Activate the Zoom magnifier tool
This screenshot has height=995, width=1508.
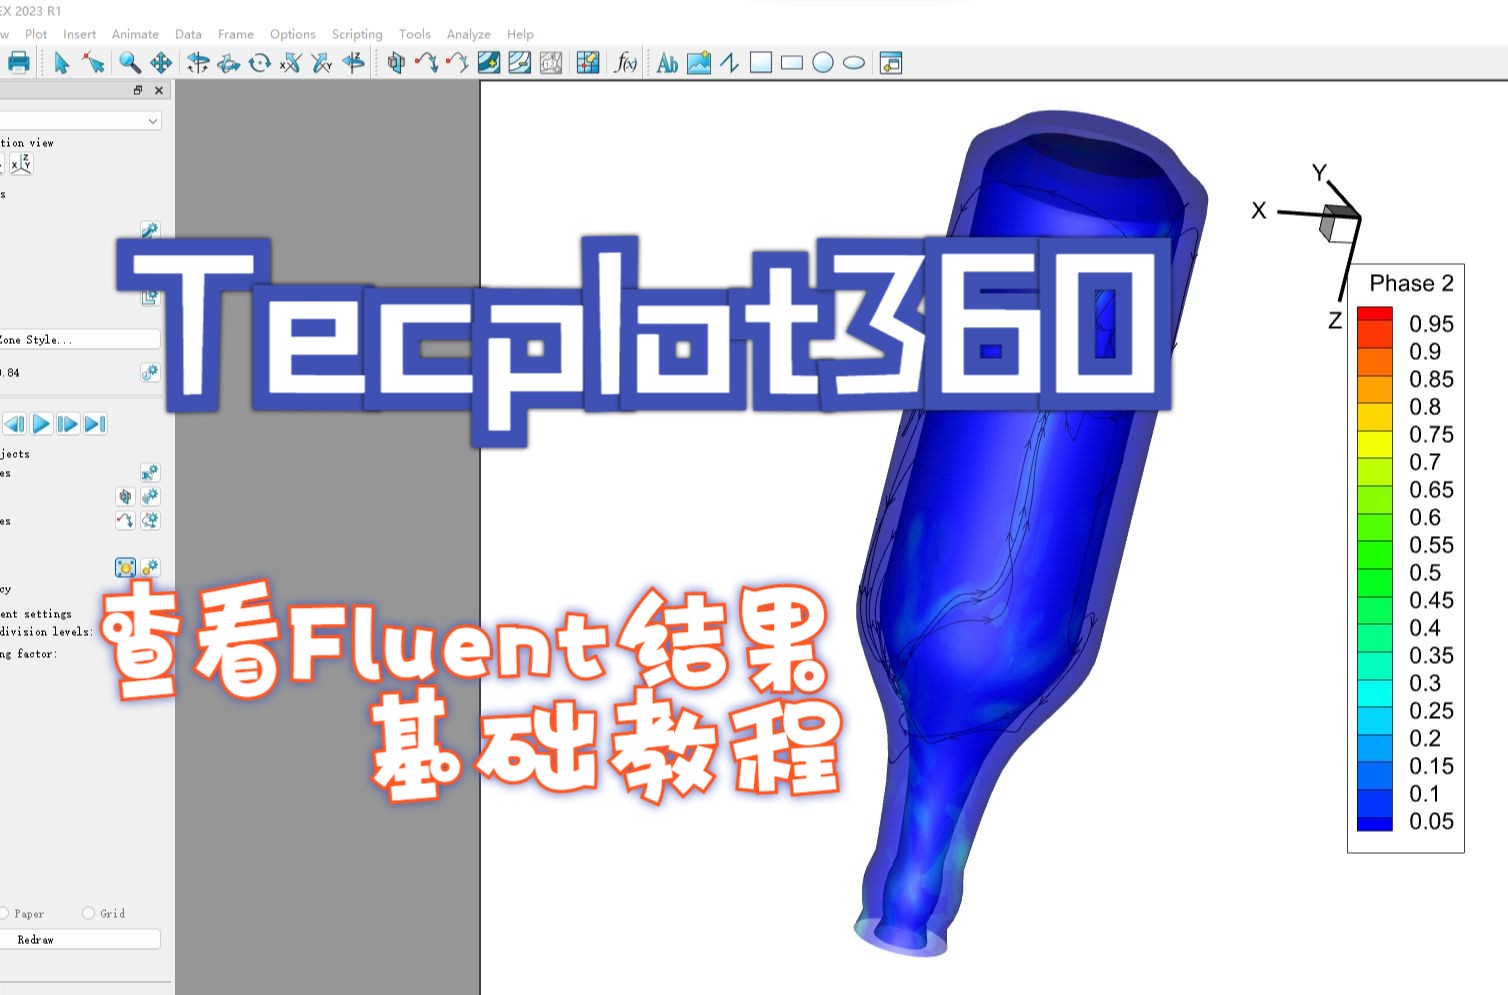tap(130, 63)
